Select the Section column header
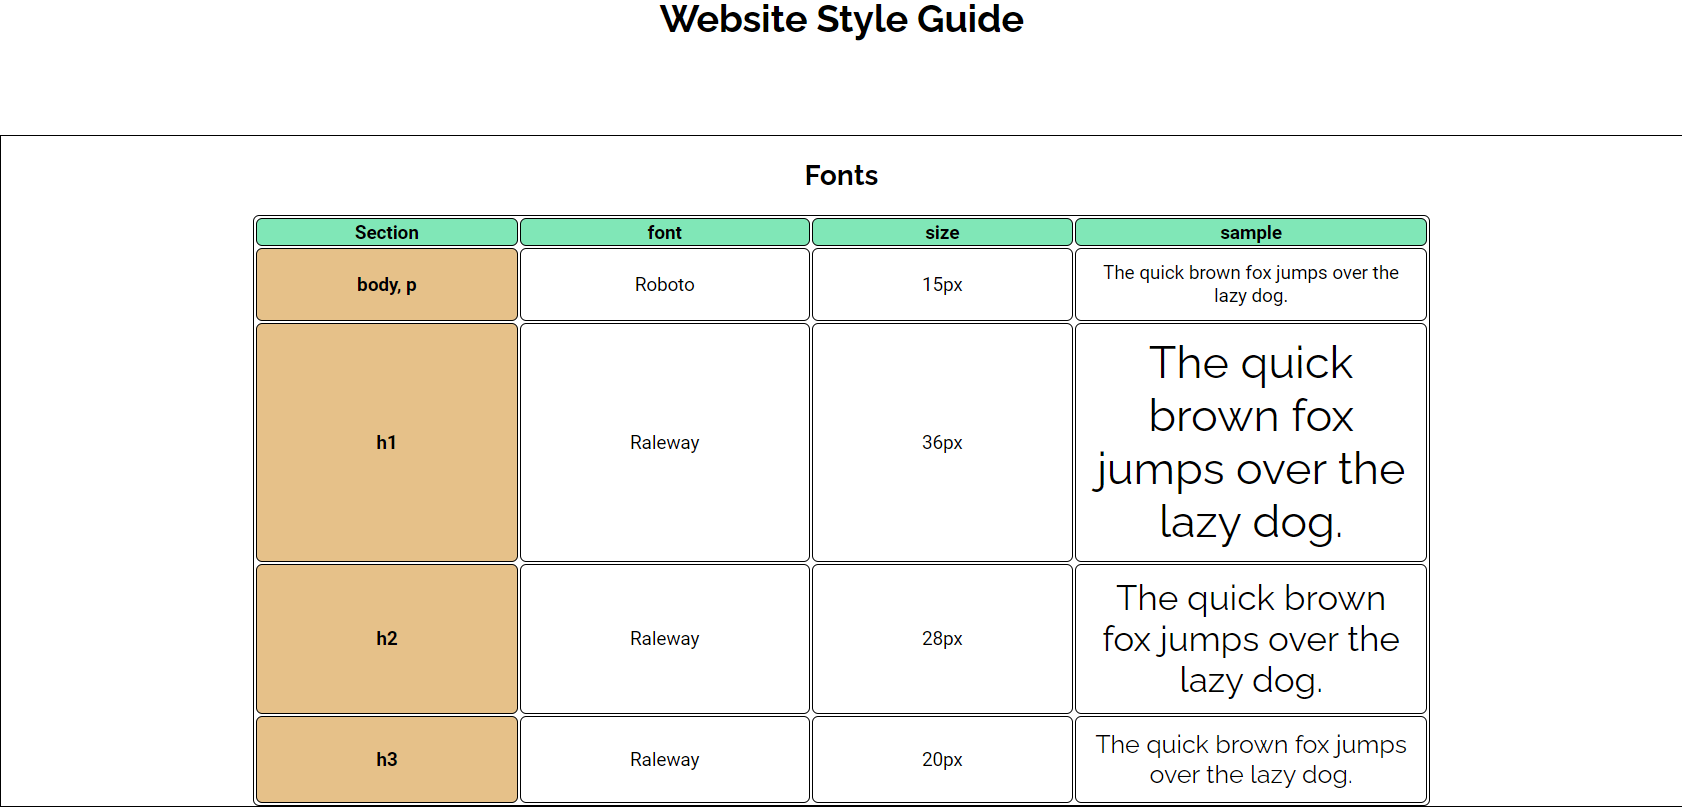The image size is (1682, 810). pos(387,232)
